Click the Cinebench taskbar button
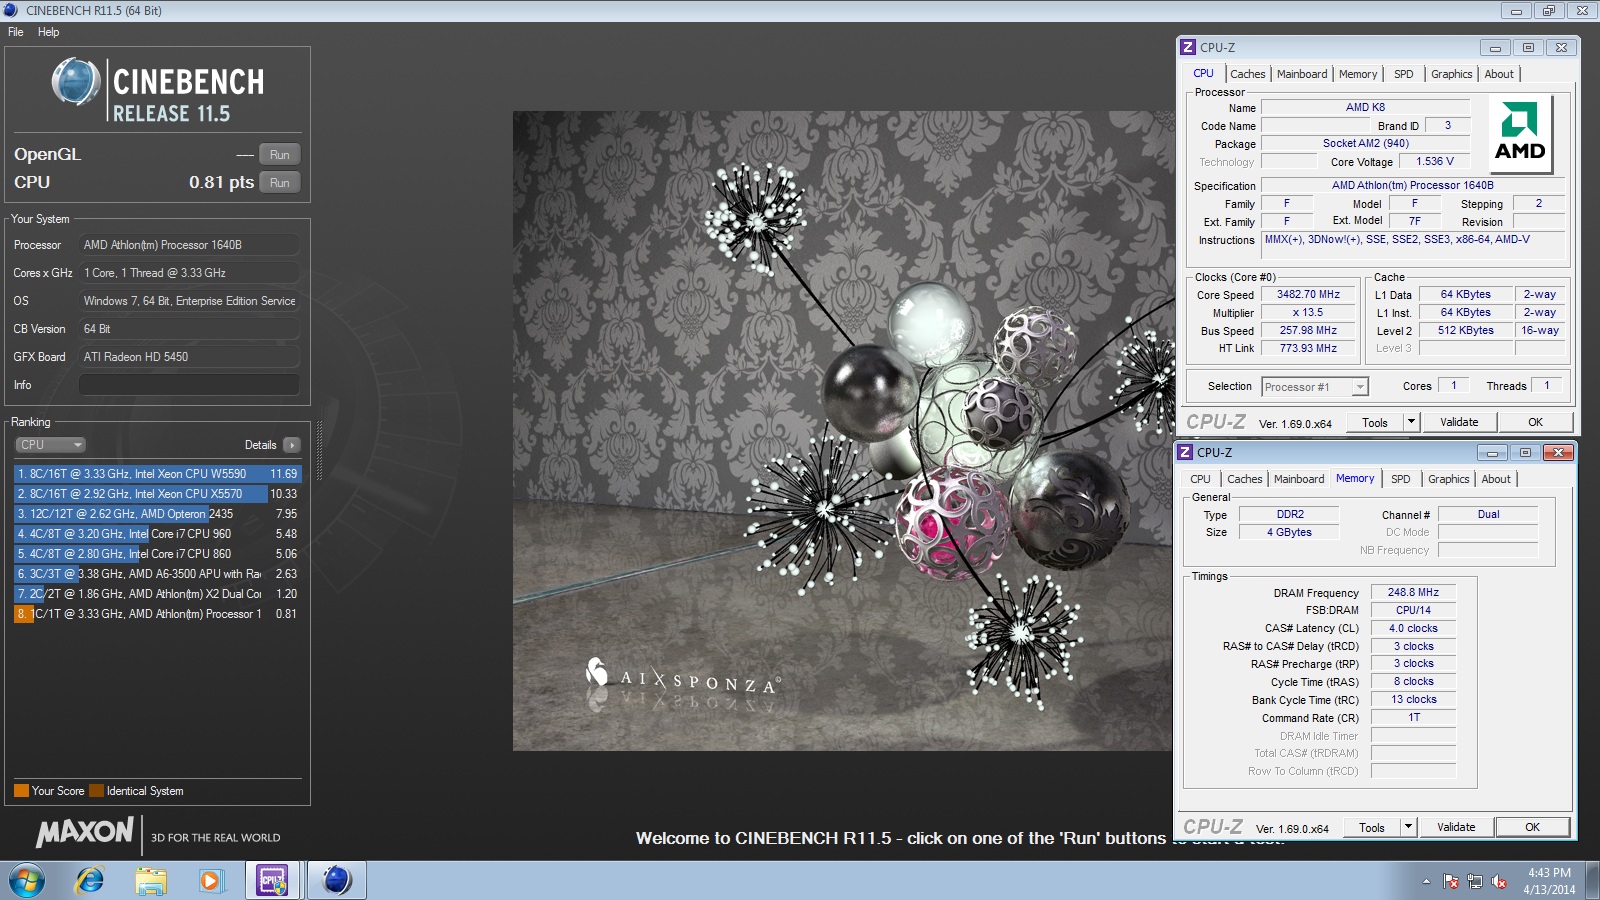1600x900 pixels. click(337, 881)
